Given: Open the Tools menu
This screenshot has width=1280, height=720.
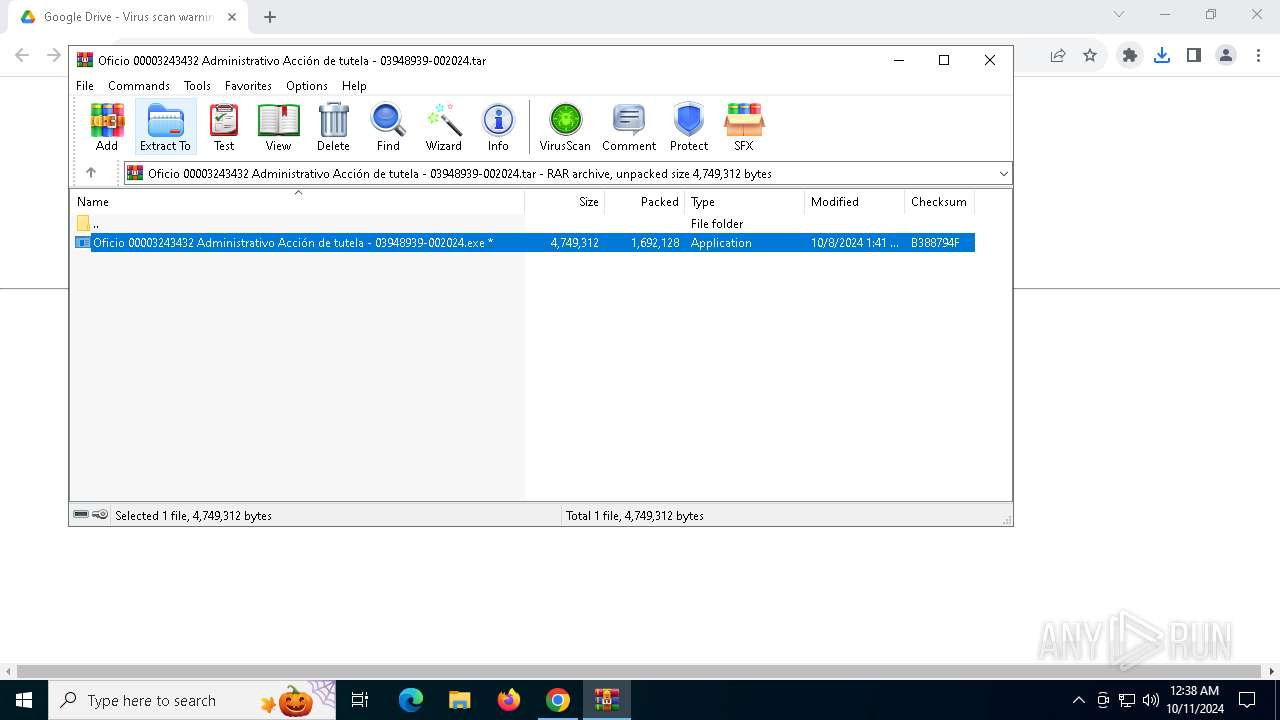Looking at the screenshot, I should (x=197, y=86).
